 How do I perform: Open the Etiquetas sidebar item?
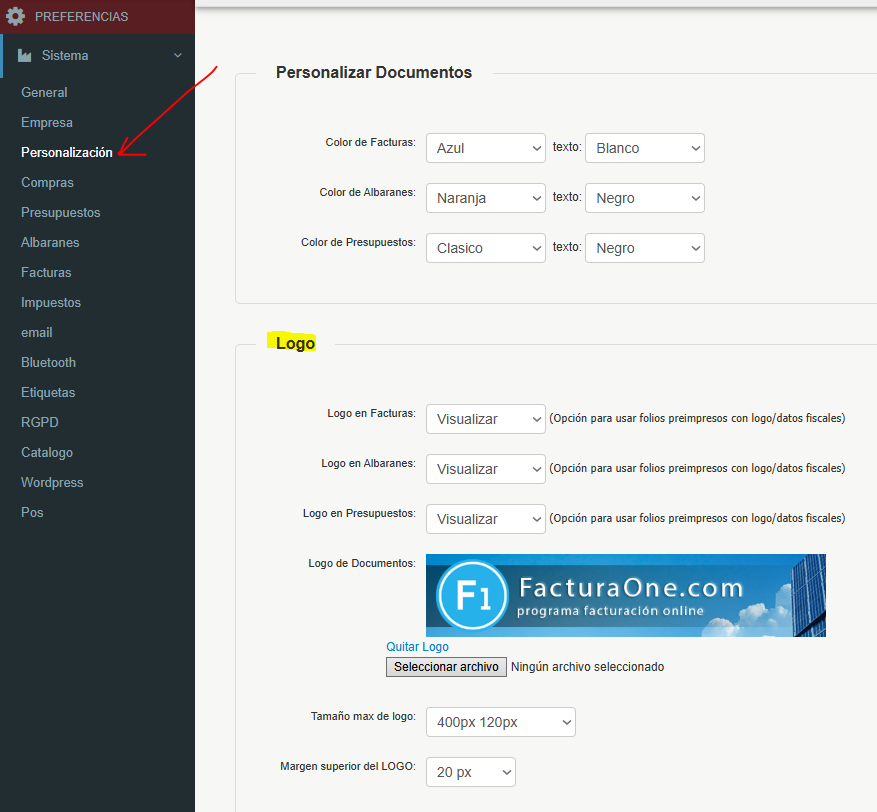coord(48,393)
